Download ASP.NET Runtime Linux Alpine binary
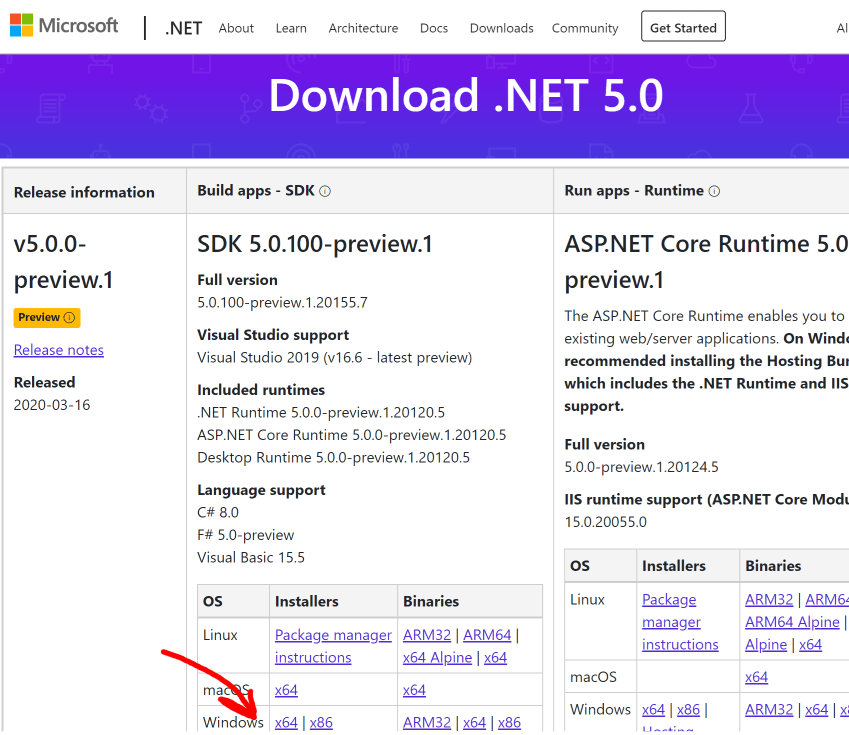Viewport: 849px width, 735px height. pos(766,645)
